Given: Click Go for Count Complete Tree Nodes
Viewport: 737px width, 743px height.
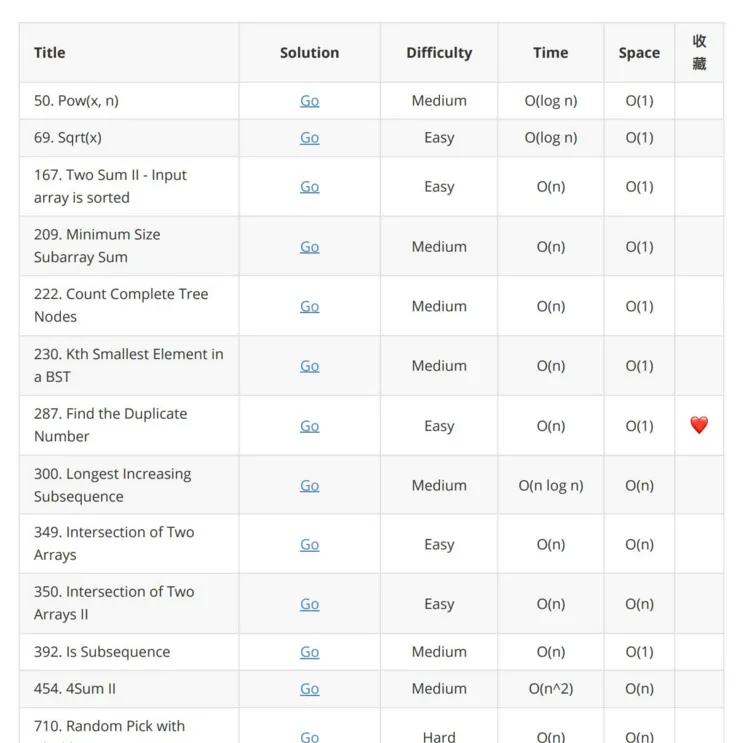Looking at the screenshot, I should [310, 307].
